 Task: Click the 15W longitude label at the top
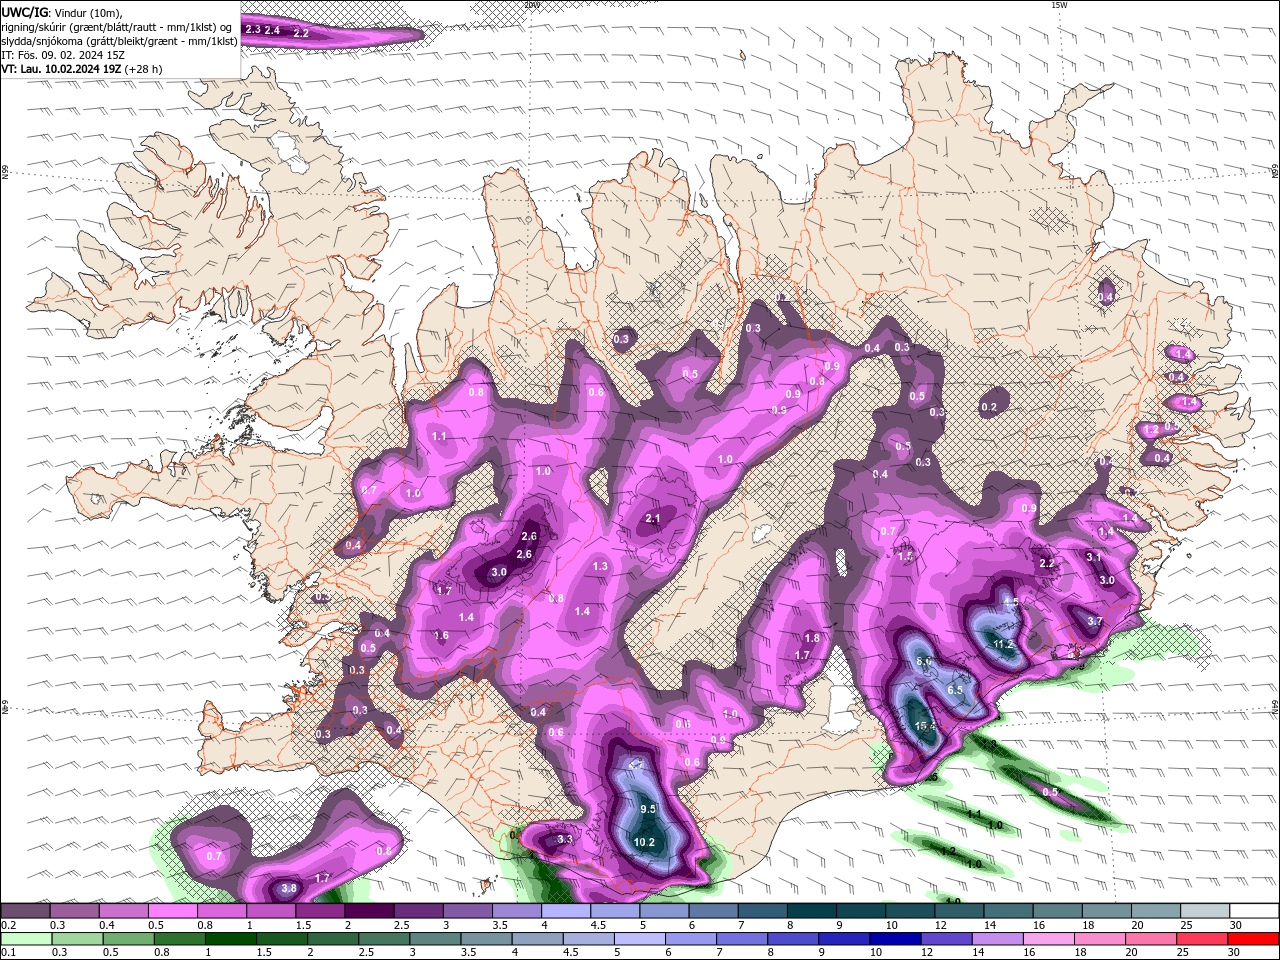(x=1059, y=5)
